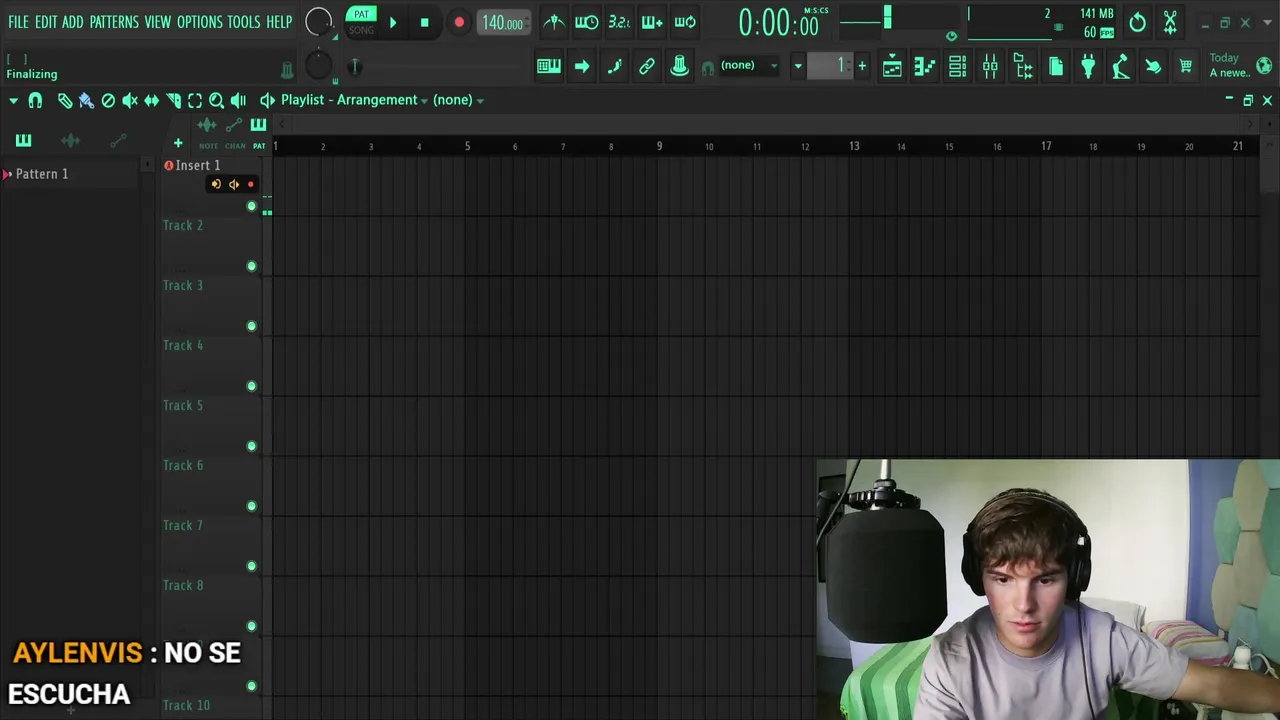Open the Mixer icon

tap(990, 66)
